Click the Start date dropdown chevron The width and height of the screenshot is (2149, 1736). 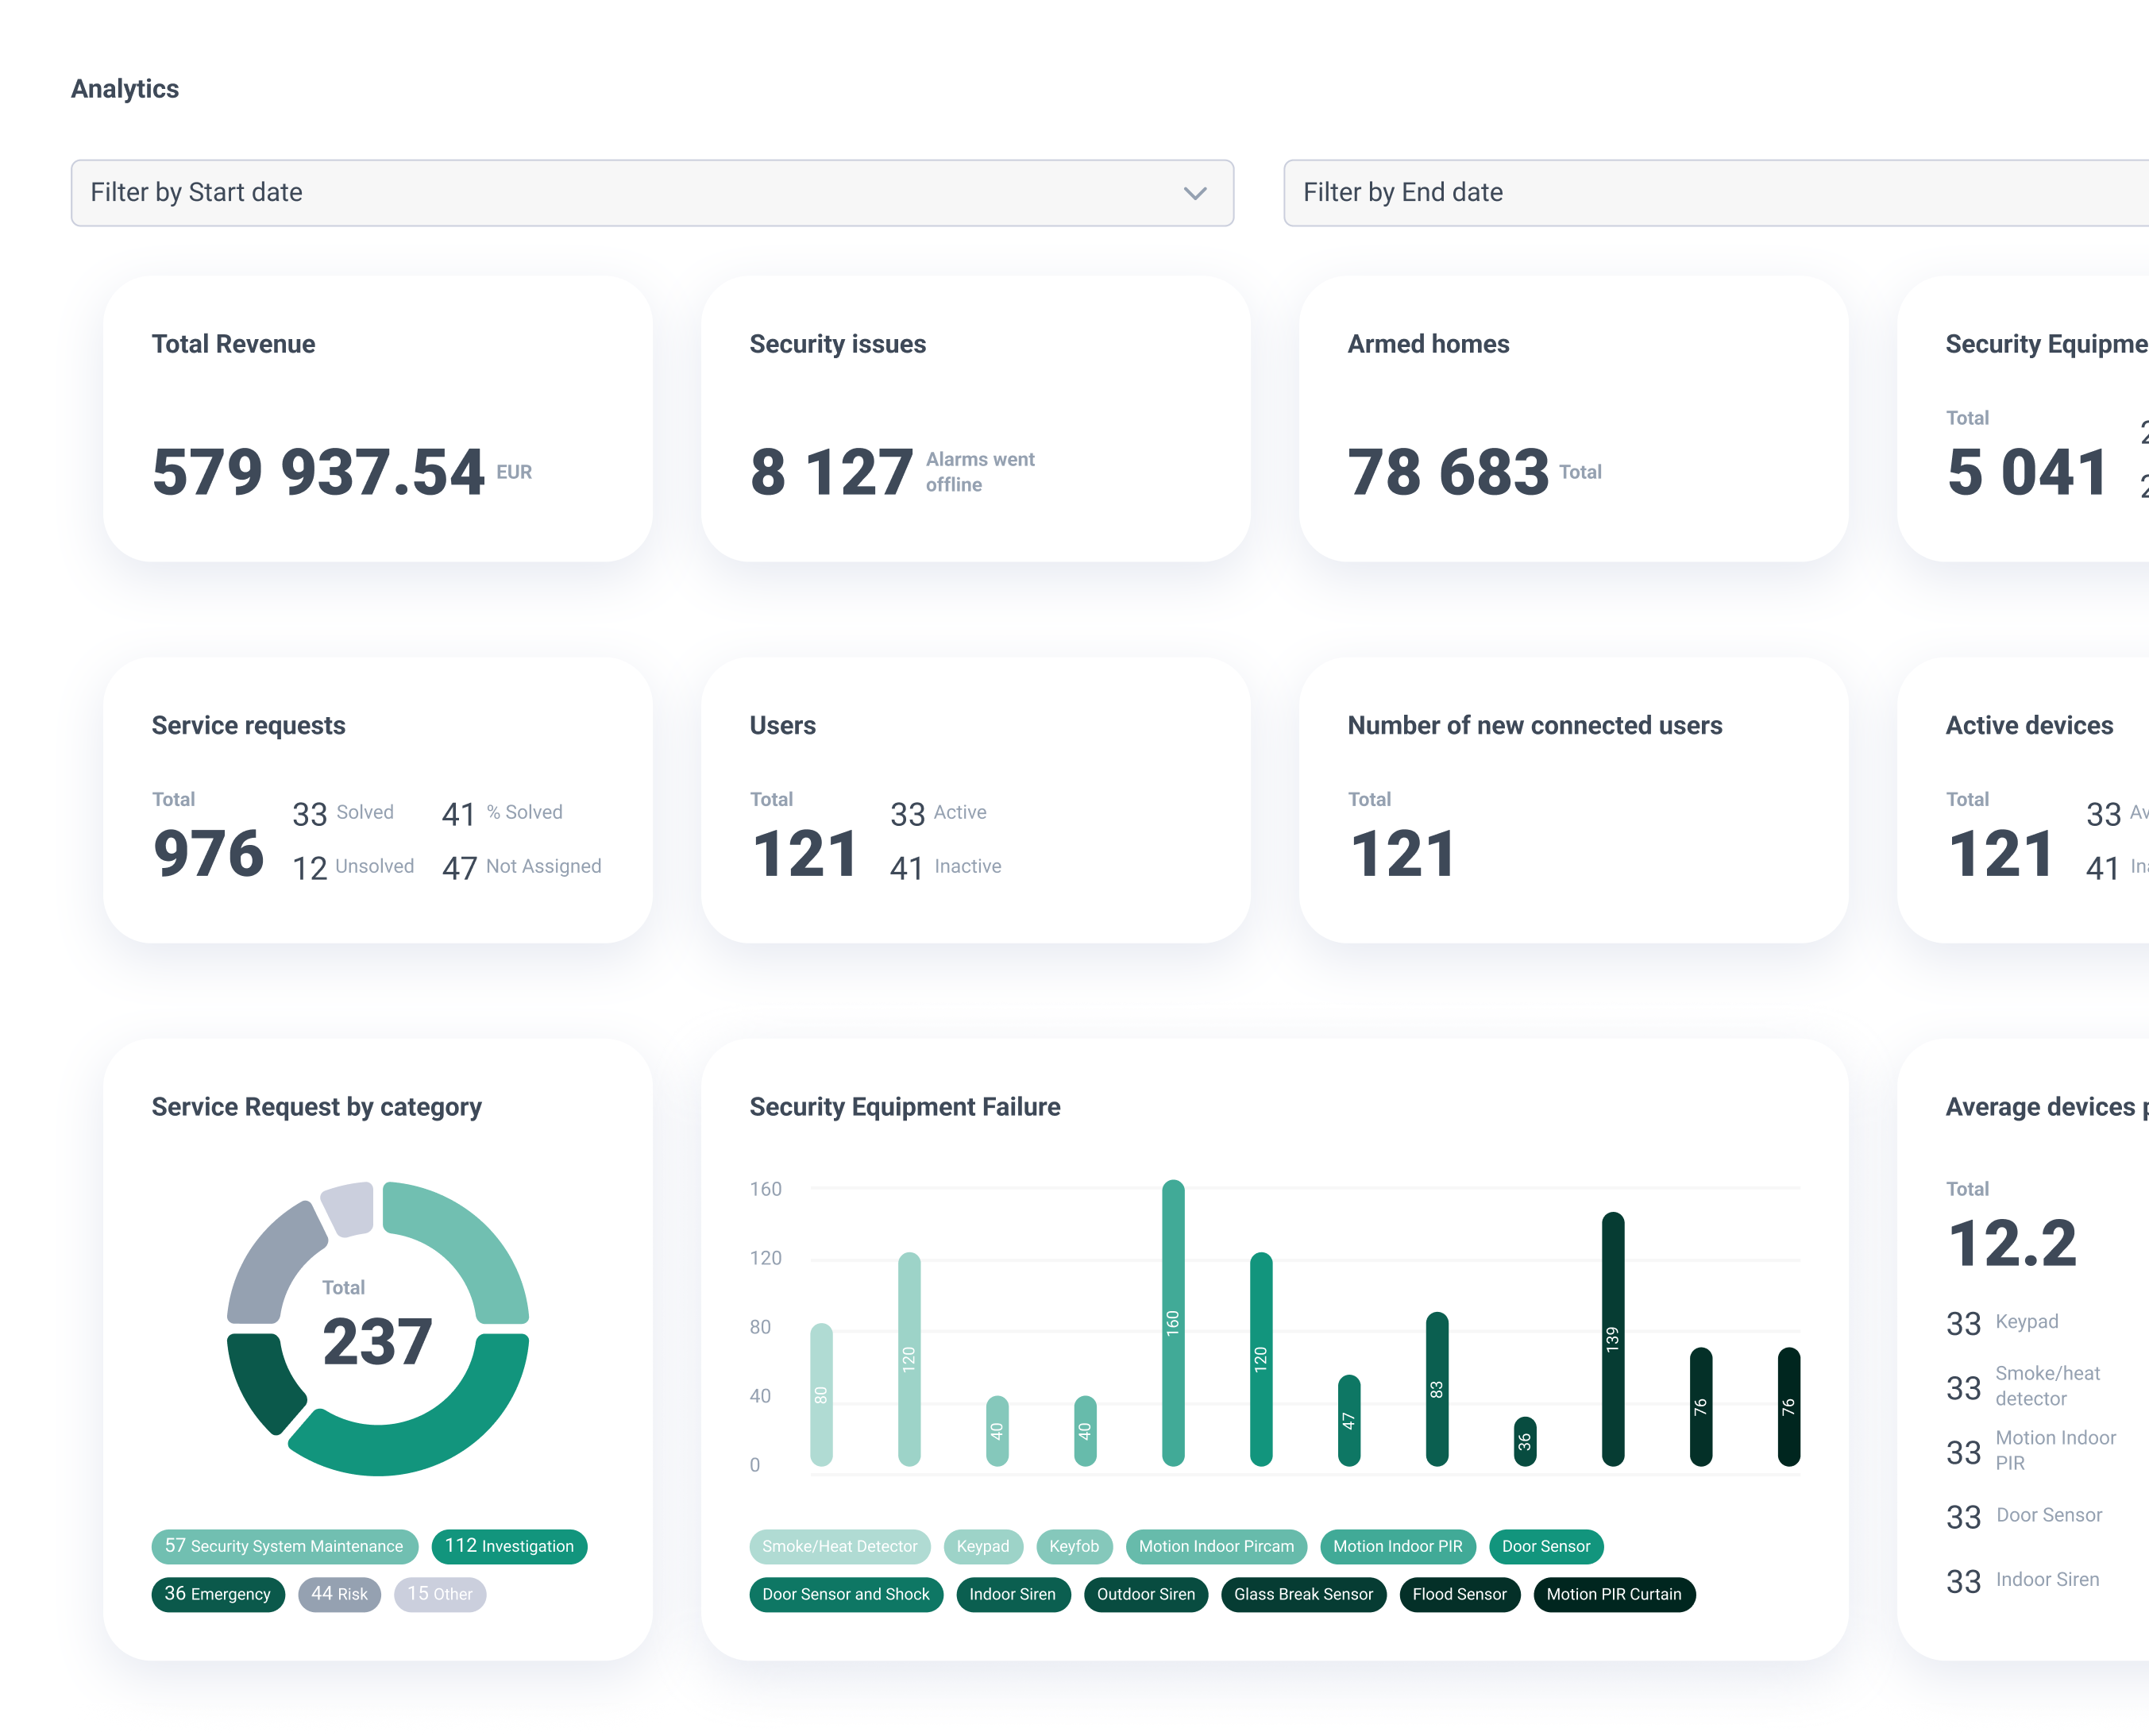coord(1195,193)
